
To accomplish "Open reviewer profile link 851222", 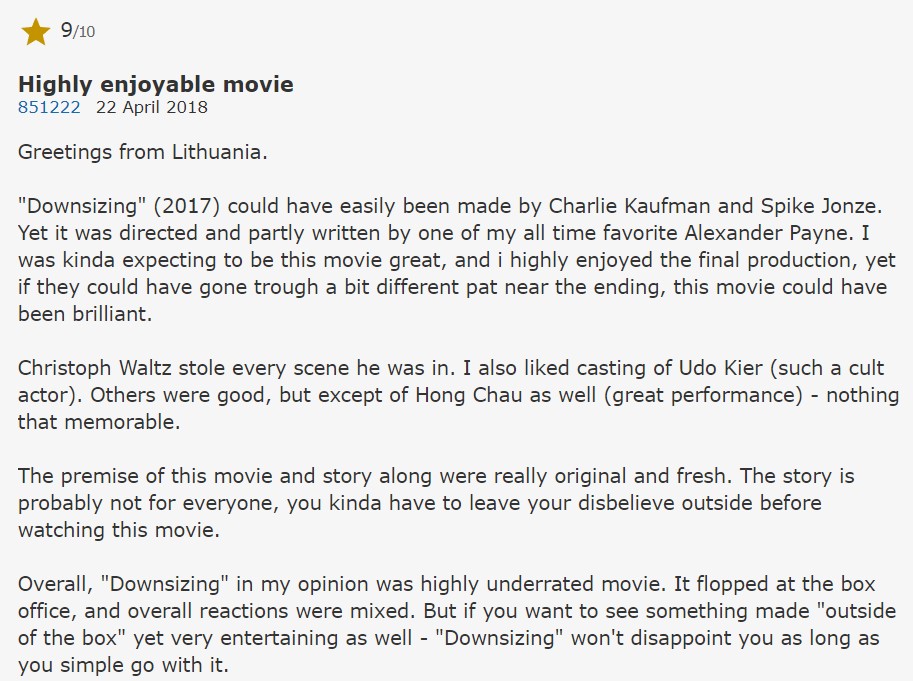I will click(49, 107).
